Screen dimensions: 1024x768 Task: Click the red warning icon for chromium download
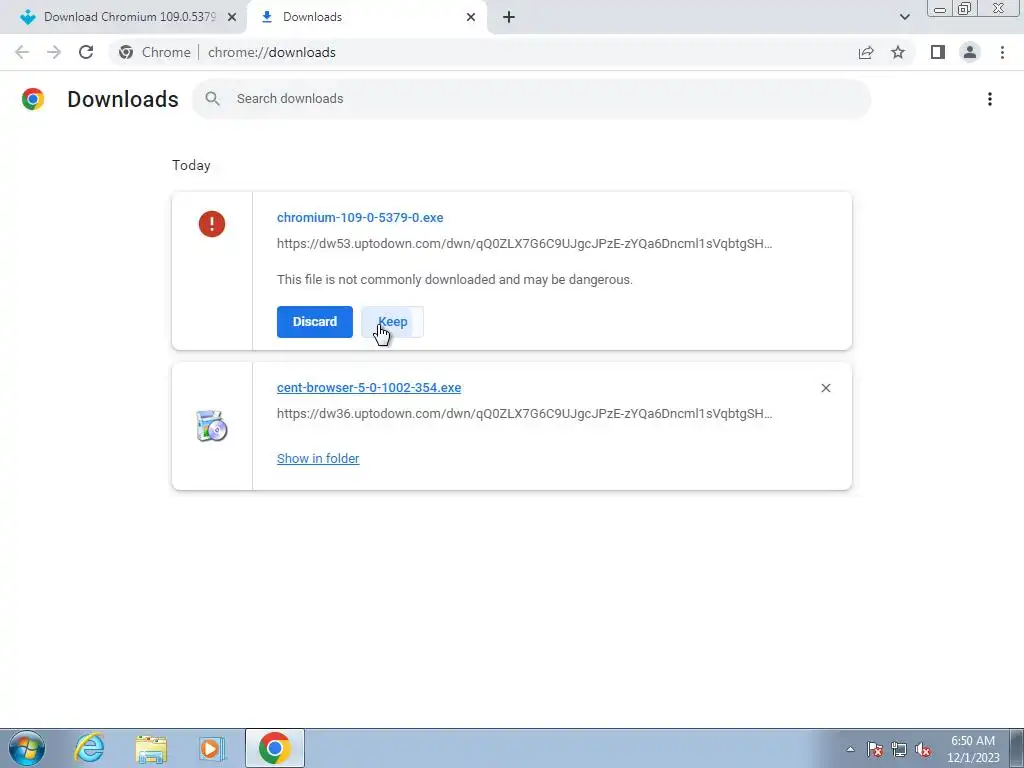(212, 224)
